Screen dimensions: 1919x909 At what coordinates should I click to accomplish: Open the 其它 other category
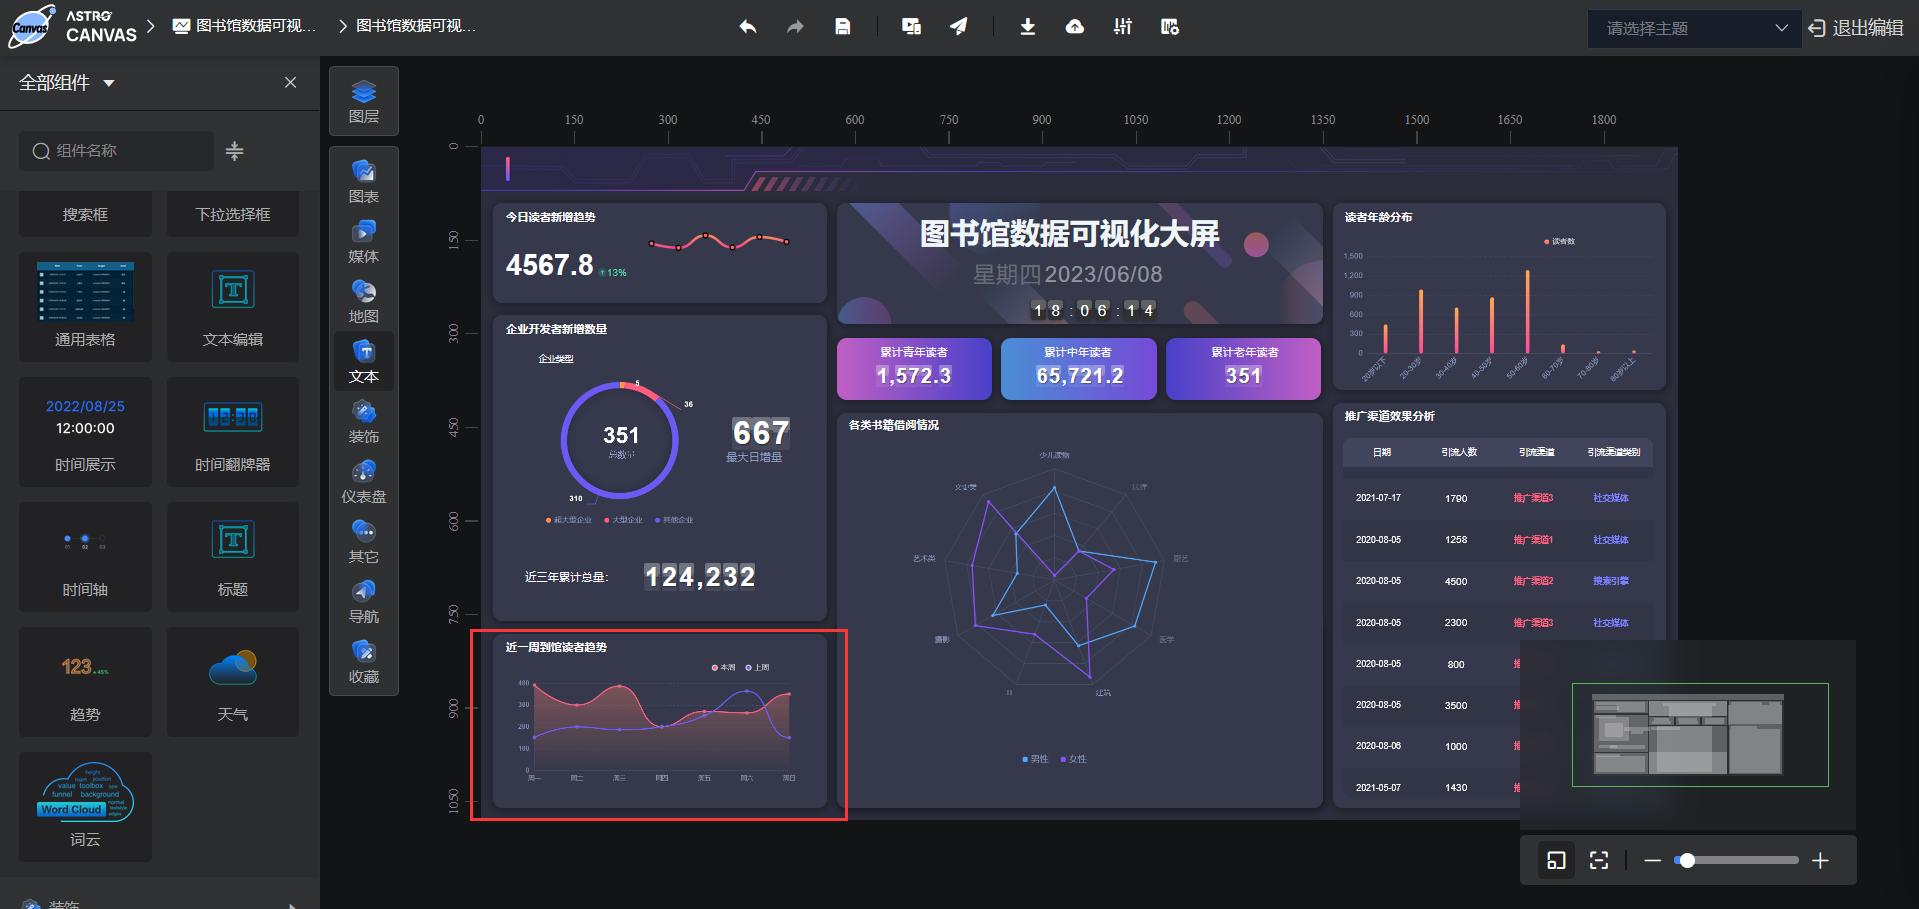coord(364,542)
